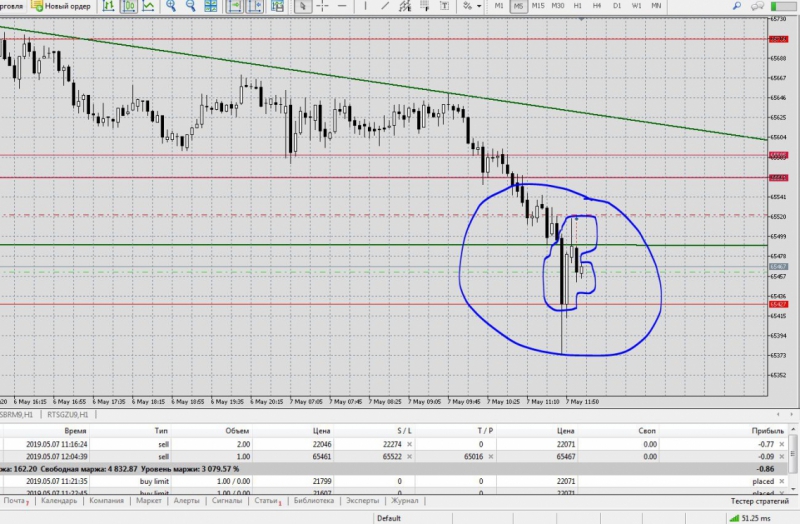Cancel buy limit order at 21799
The width and height of the screenshot is (800, 524).
coord(782,481)
